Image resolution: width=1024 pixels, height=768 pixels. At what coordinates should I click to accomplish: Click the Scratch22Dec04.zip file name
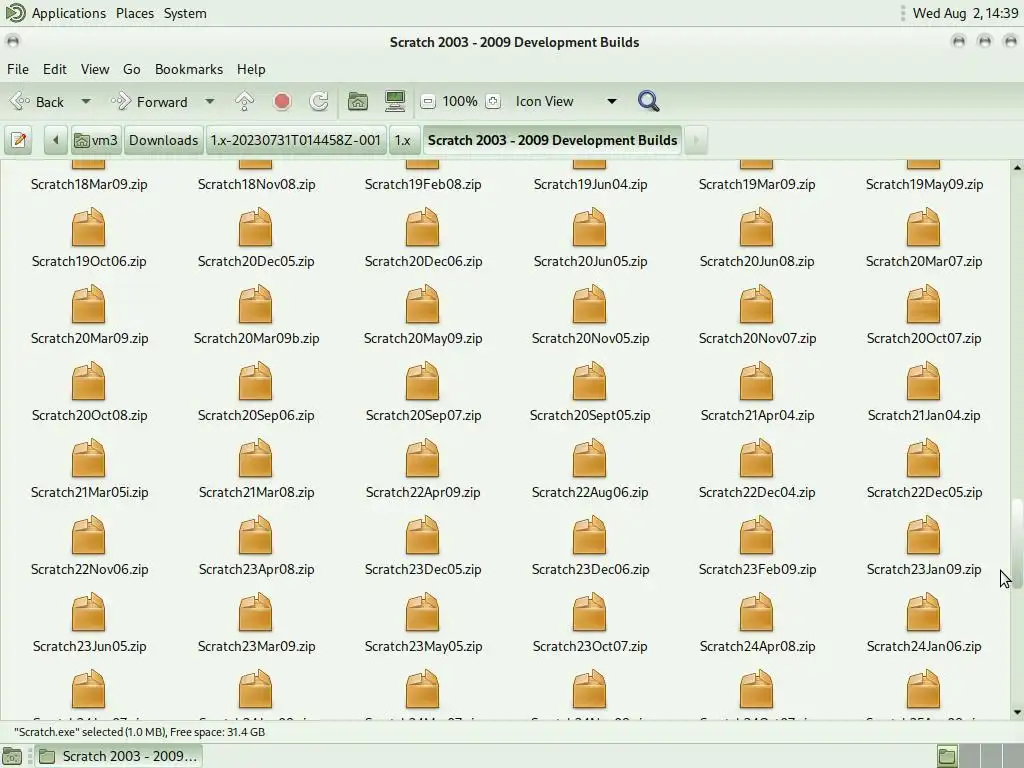tap(757, 493)
